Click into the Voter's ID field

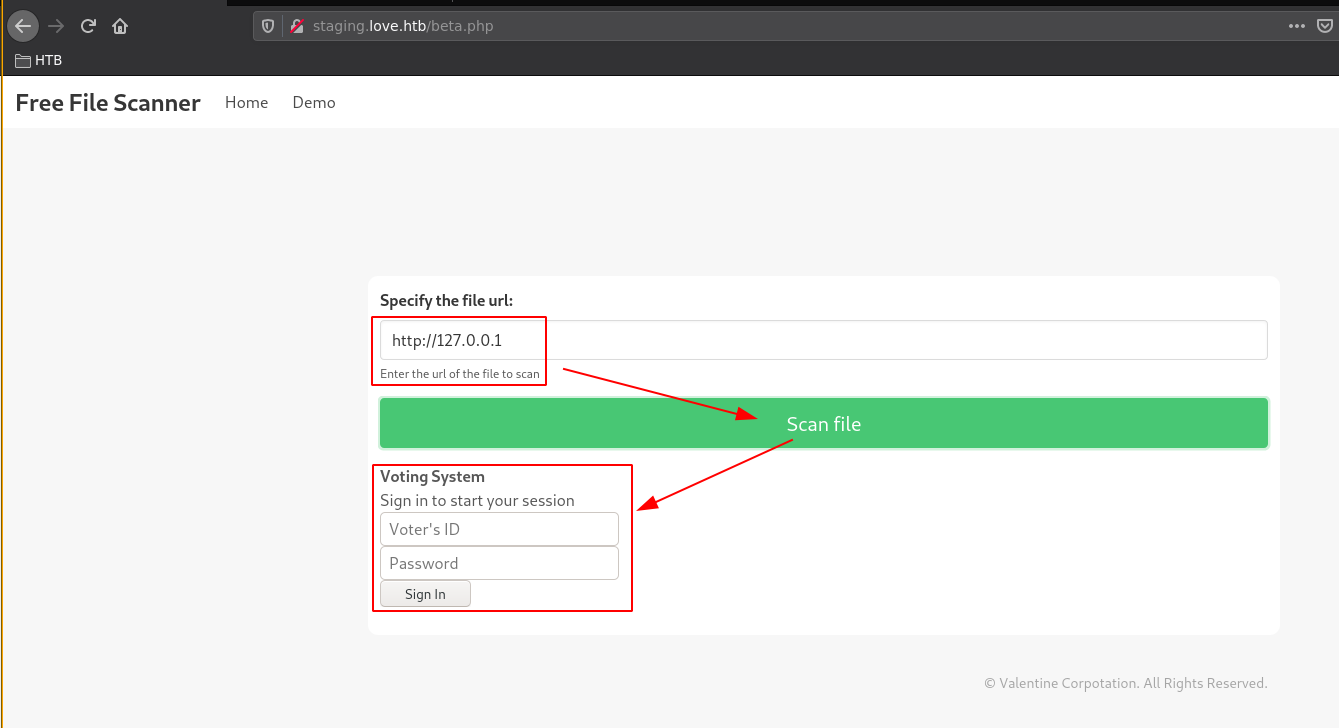click(x=499, y=529)
